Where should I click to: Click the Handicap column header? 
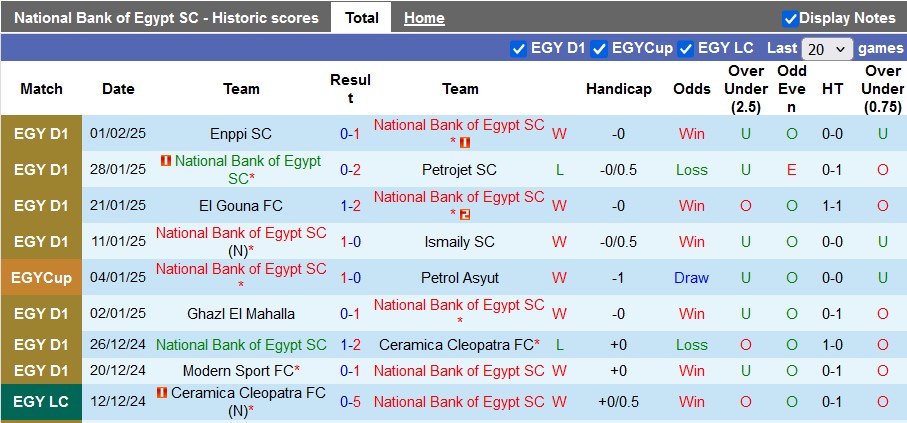tap(619, 89)
